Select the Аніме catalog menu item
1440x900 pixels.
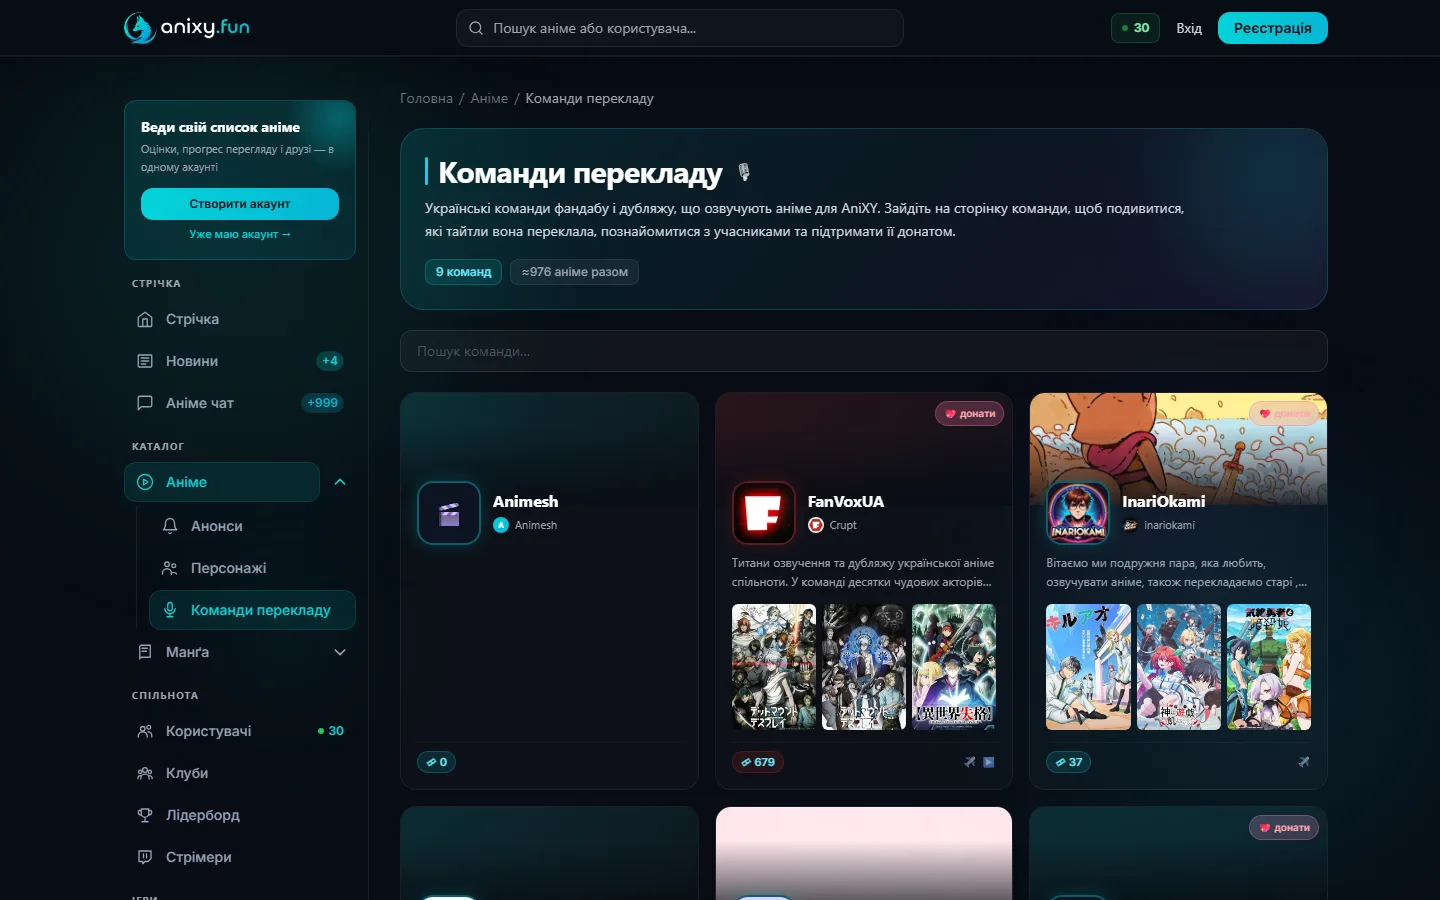point(222,482)
